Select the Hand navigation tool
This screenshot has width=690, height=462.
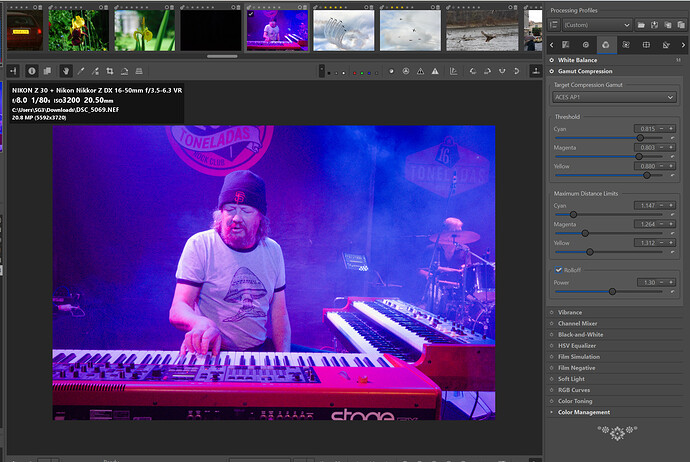65,71
